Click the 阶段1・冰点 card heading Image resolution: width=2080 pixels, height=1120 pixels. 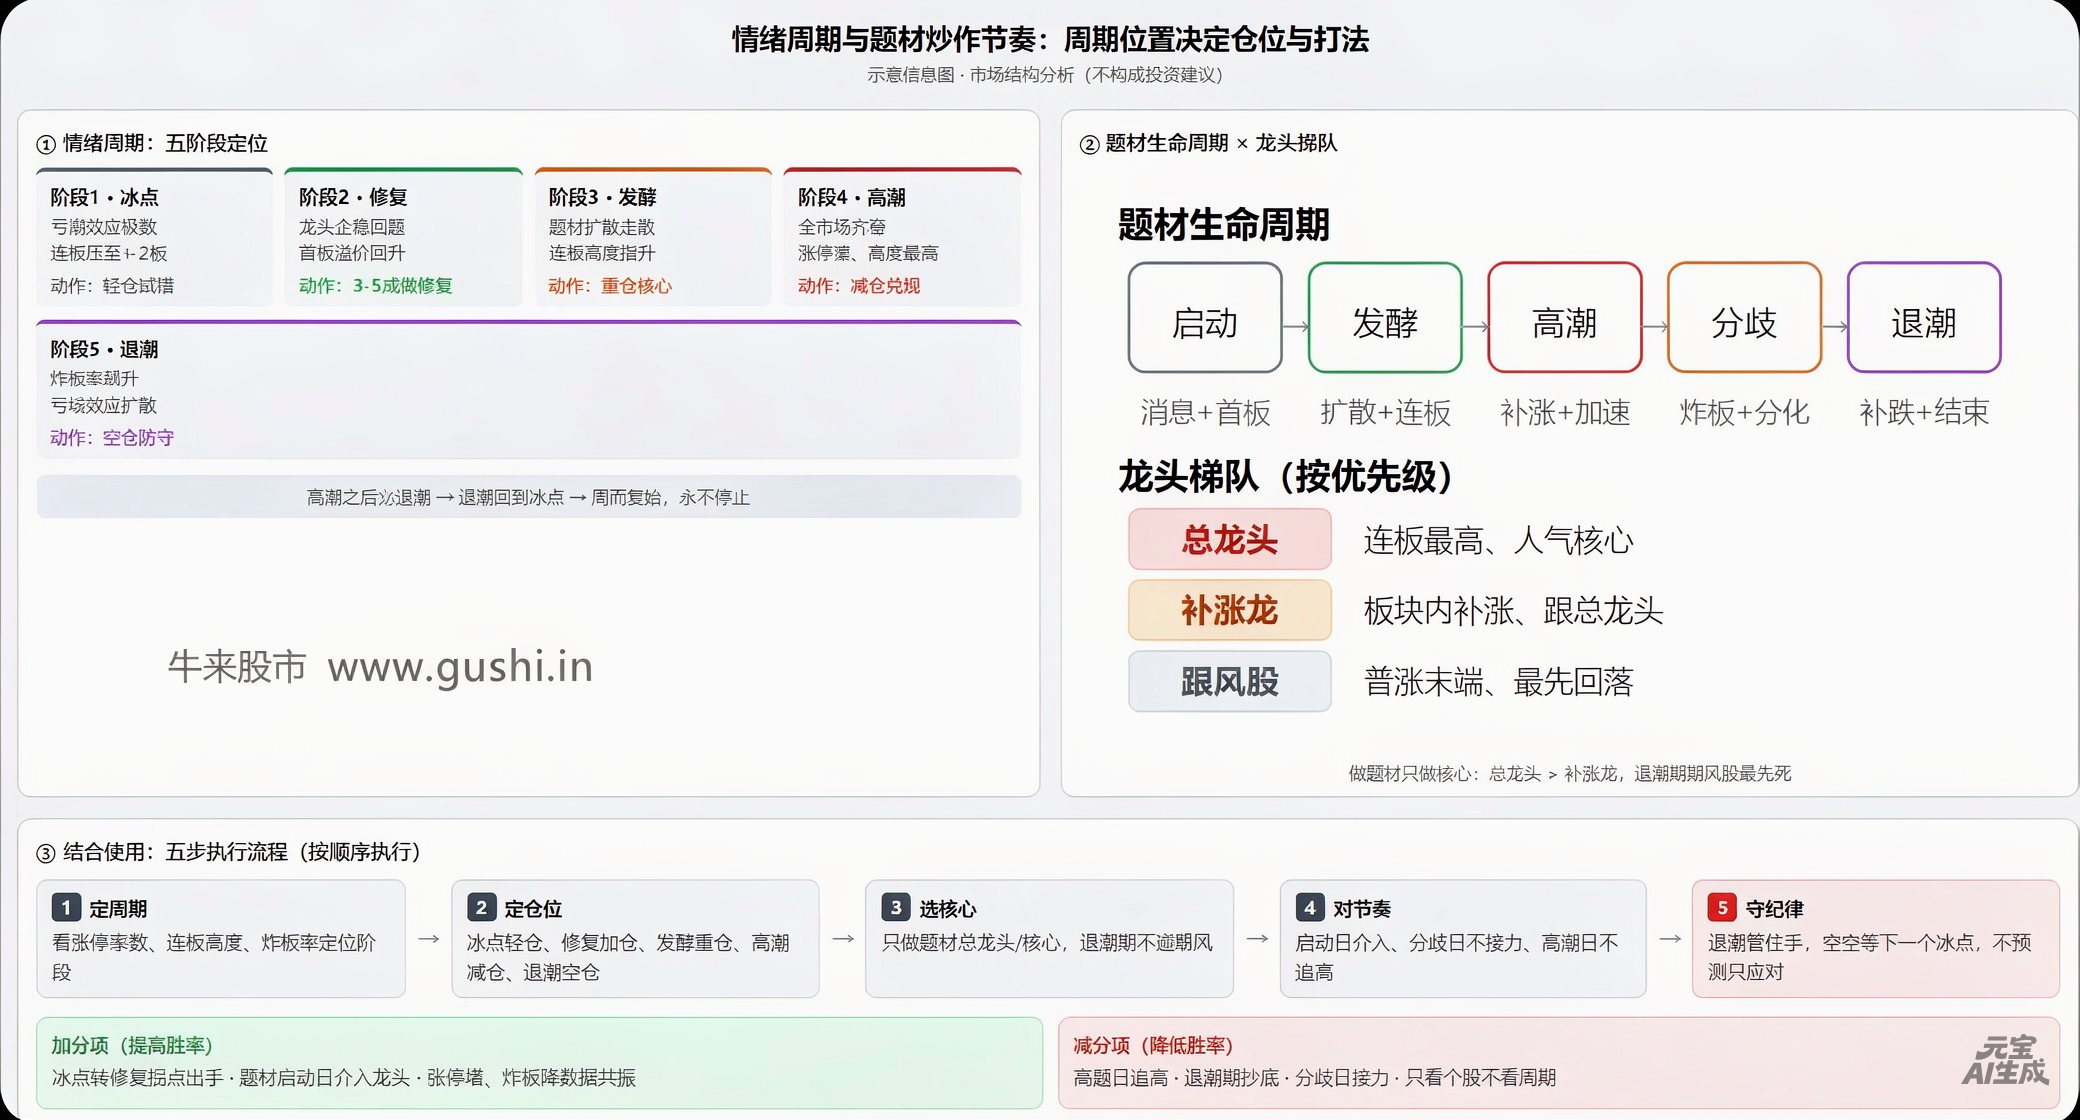(105, 197)
